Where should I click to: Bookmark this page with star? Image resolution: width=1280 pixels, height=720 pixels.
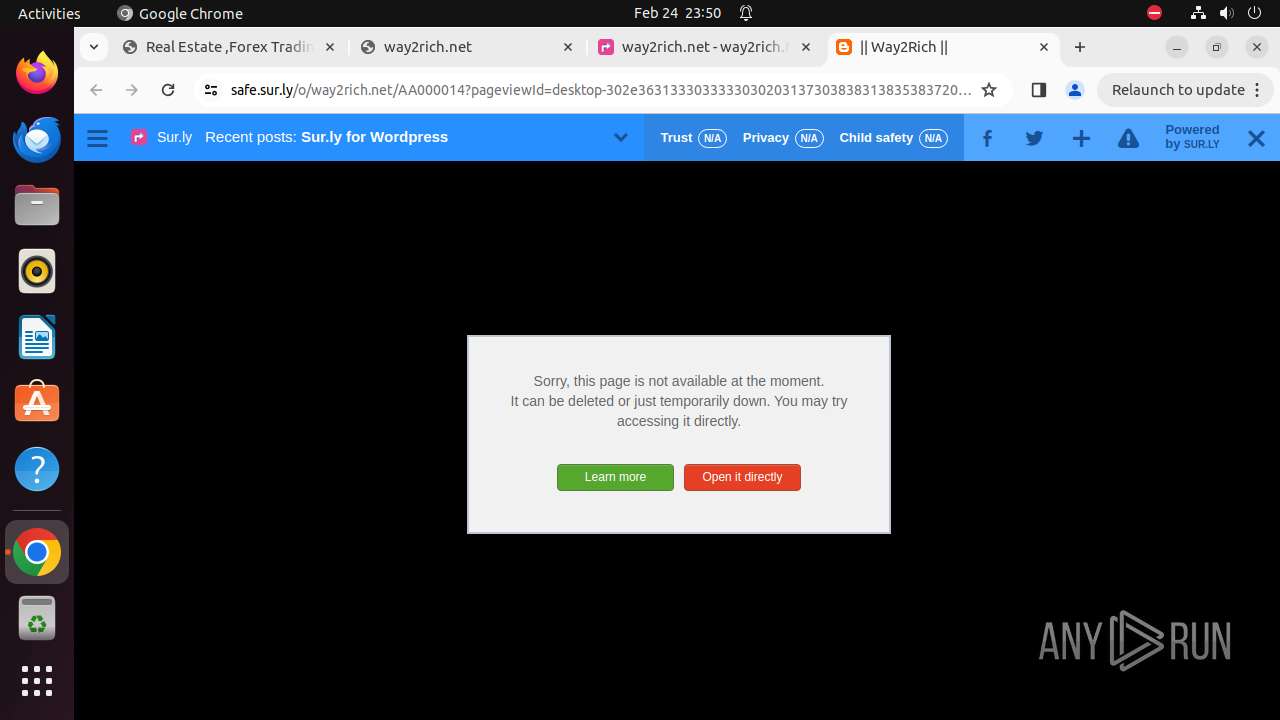tap(989, 90)
